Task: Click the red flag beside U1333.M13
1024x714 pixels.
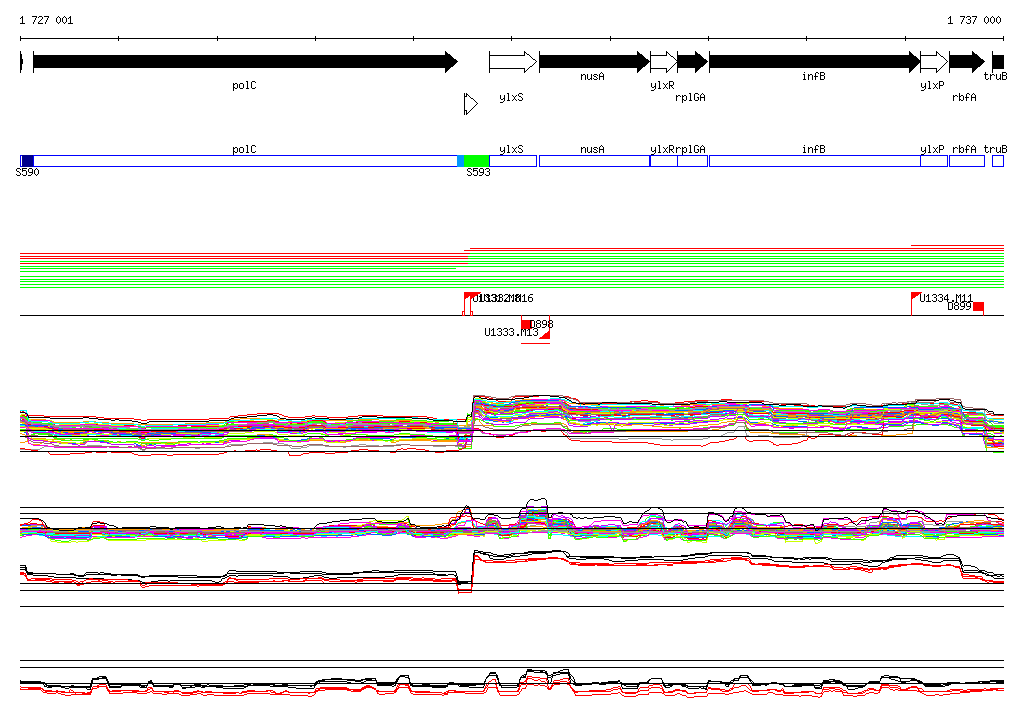Action: click(x=545, y=334)
